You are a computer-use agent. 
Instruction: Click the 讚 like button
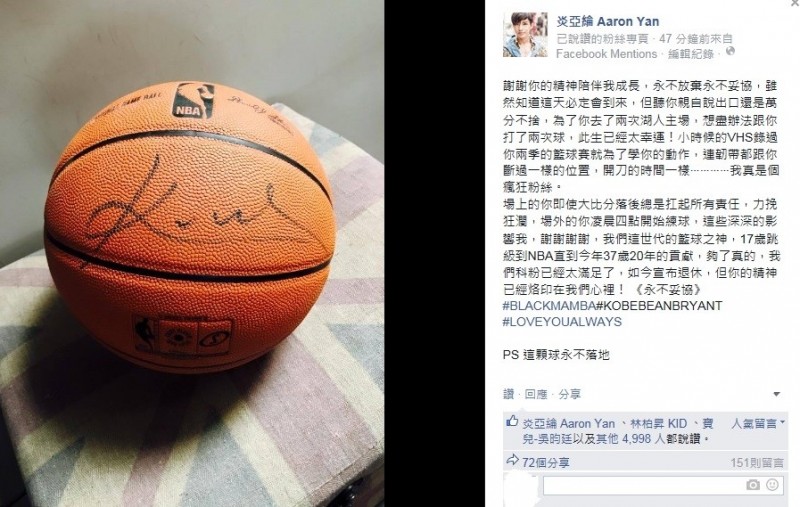coord(509,394)
